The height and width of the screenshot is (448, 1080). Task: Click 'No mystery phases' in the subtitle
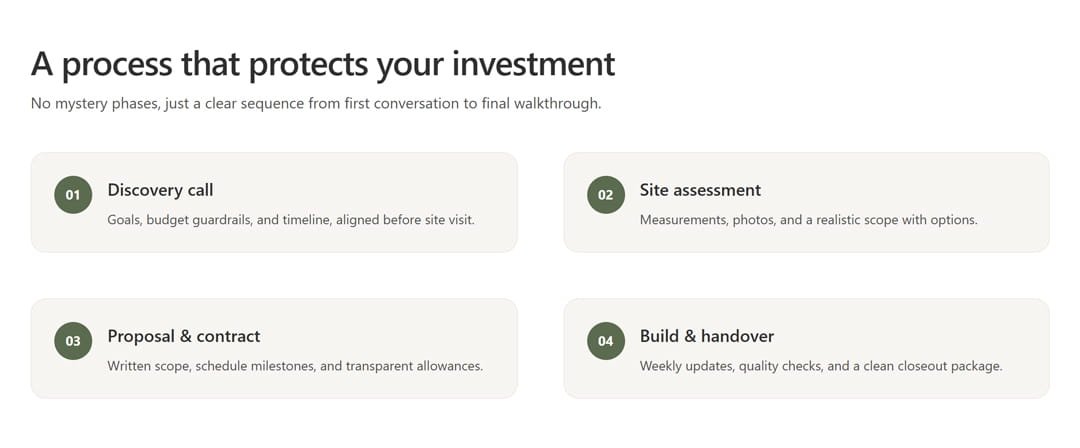[x=92, y=103]
